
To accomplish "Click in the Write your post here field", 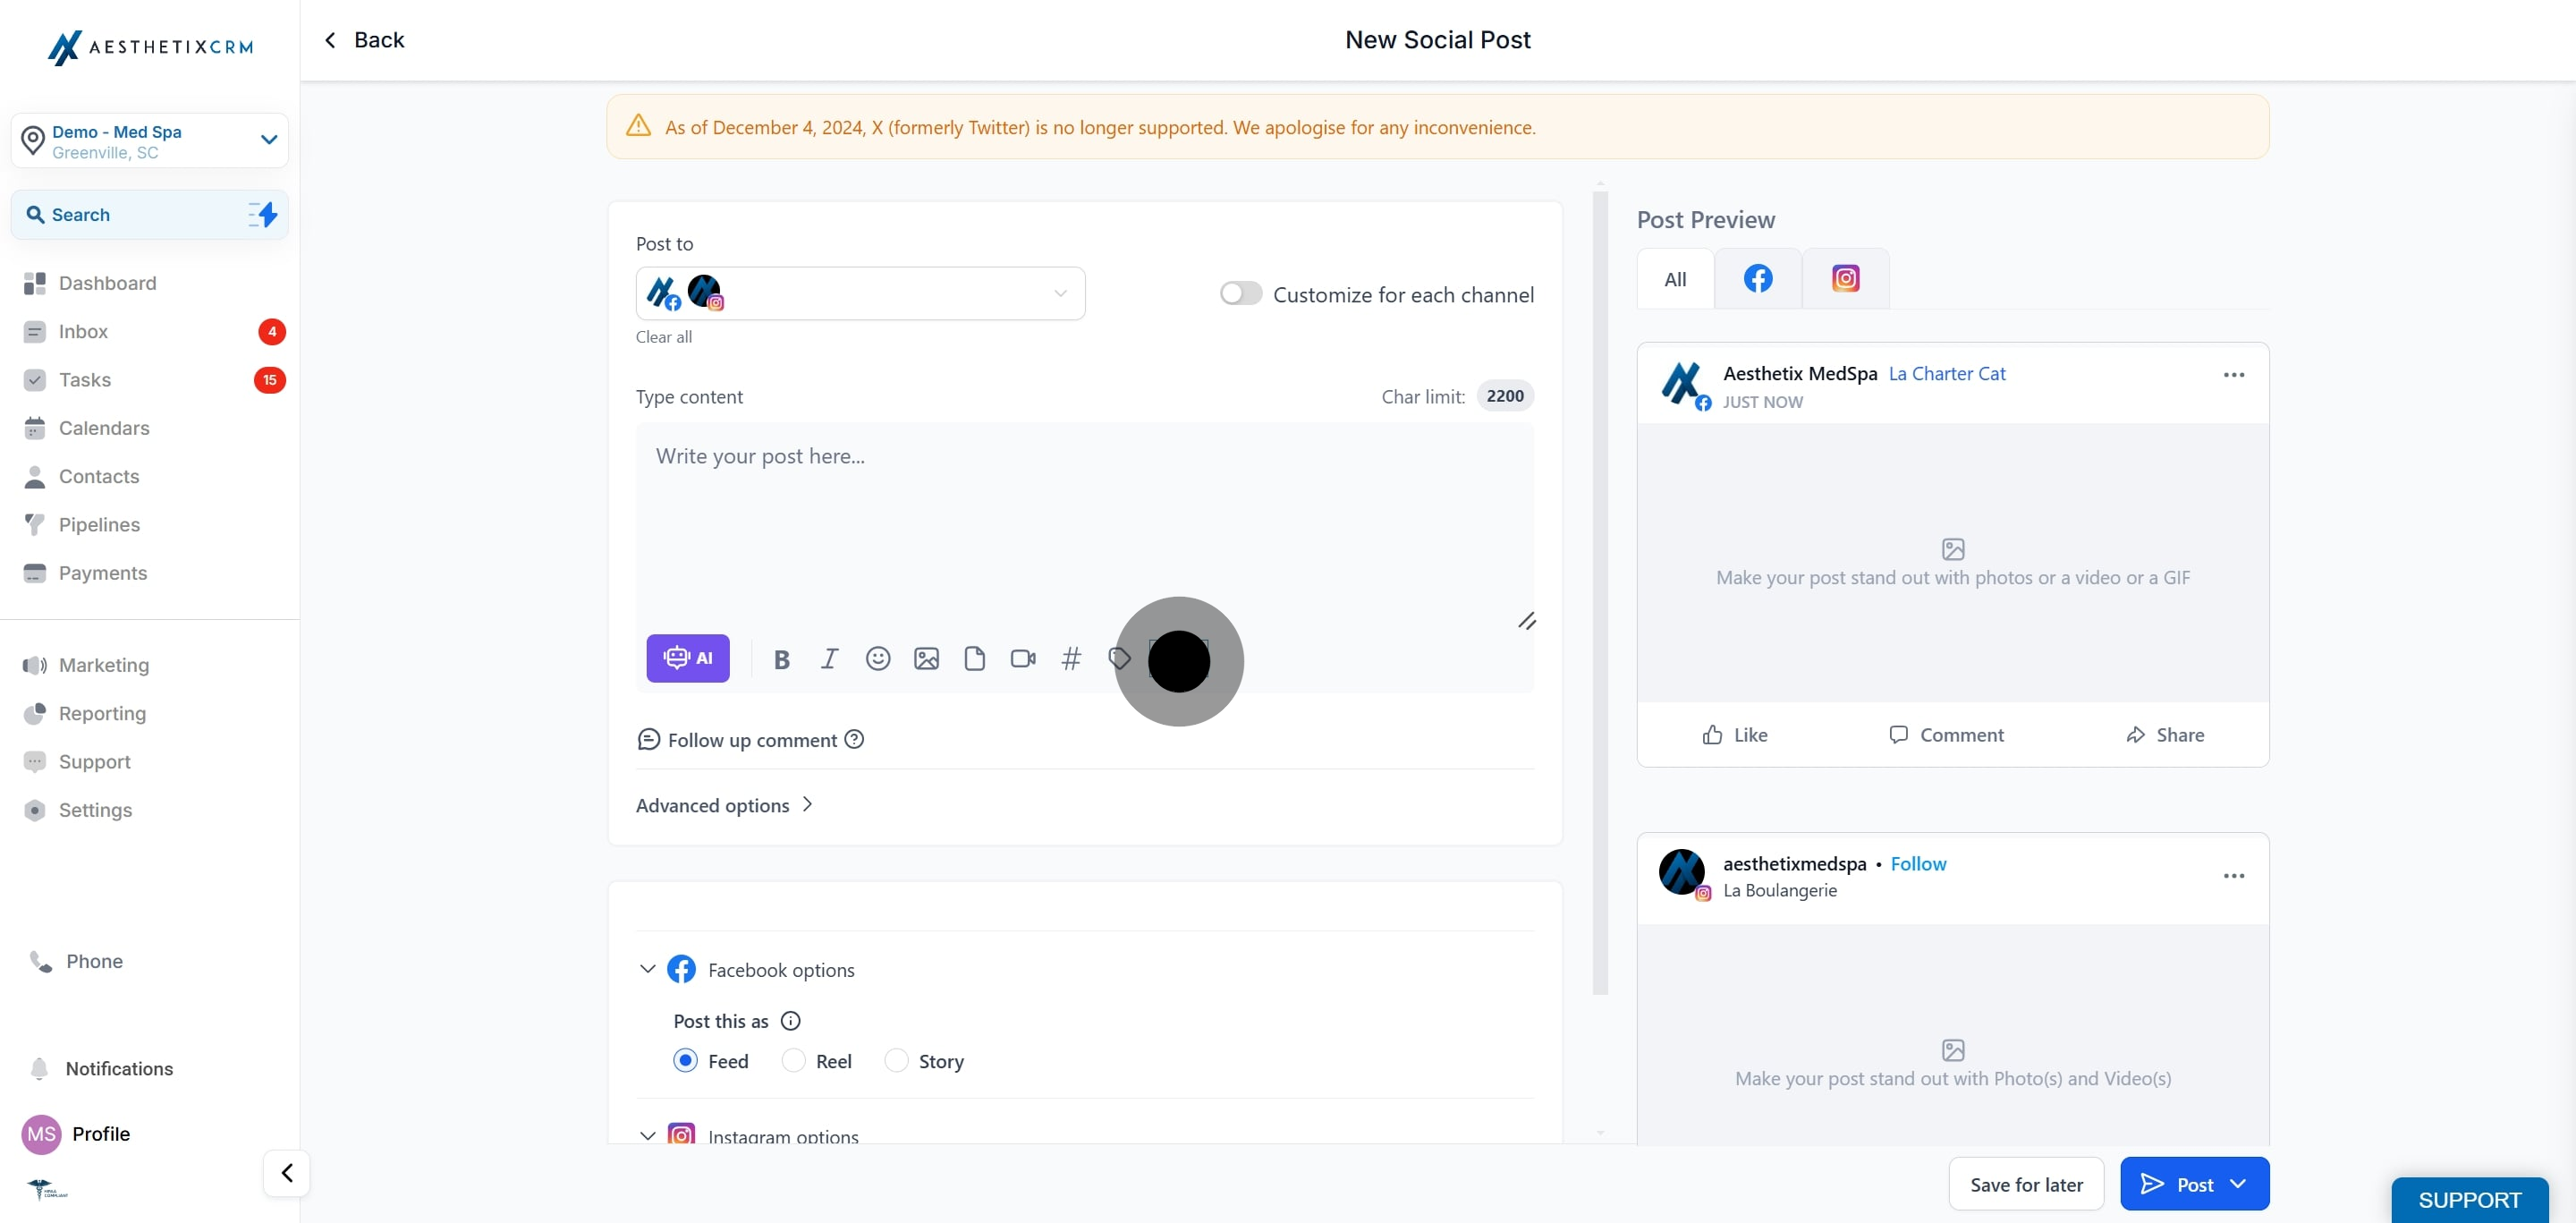I will point(1084,526).
